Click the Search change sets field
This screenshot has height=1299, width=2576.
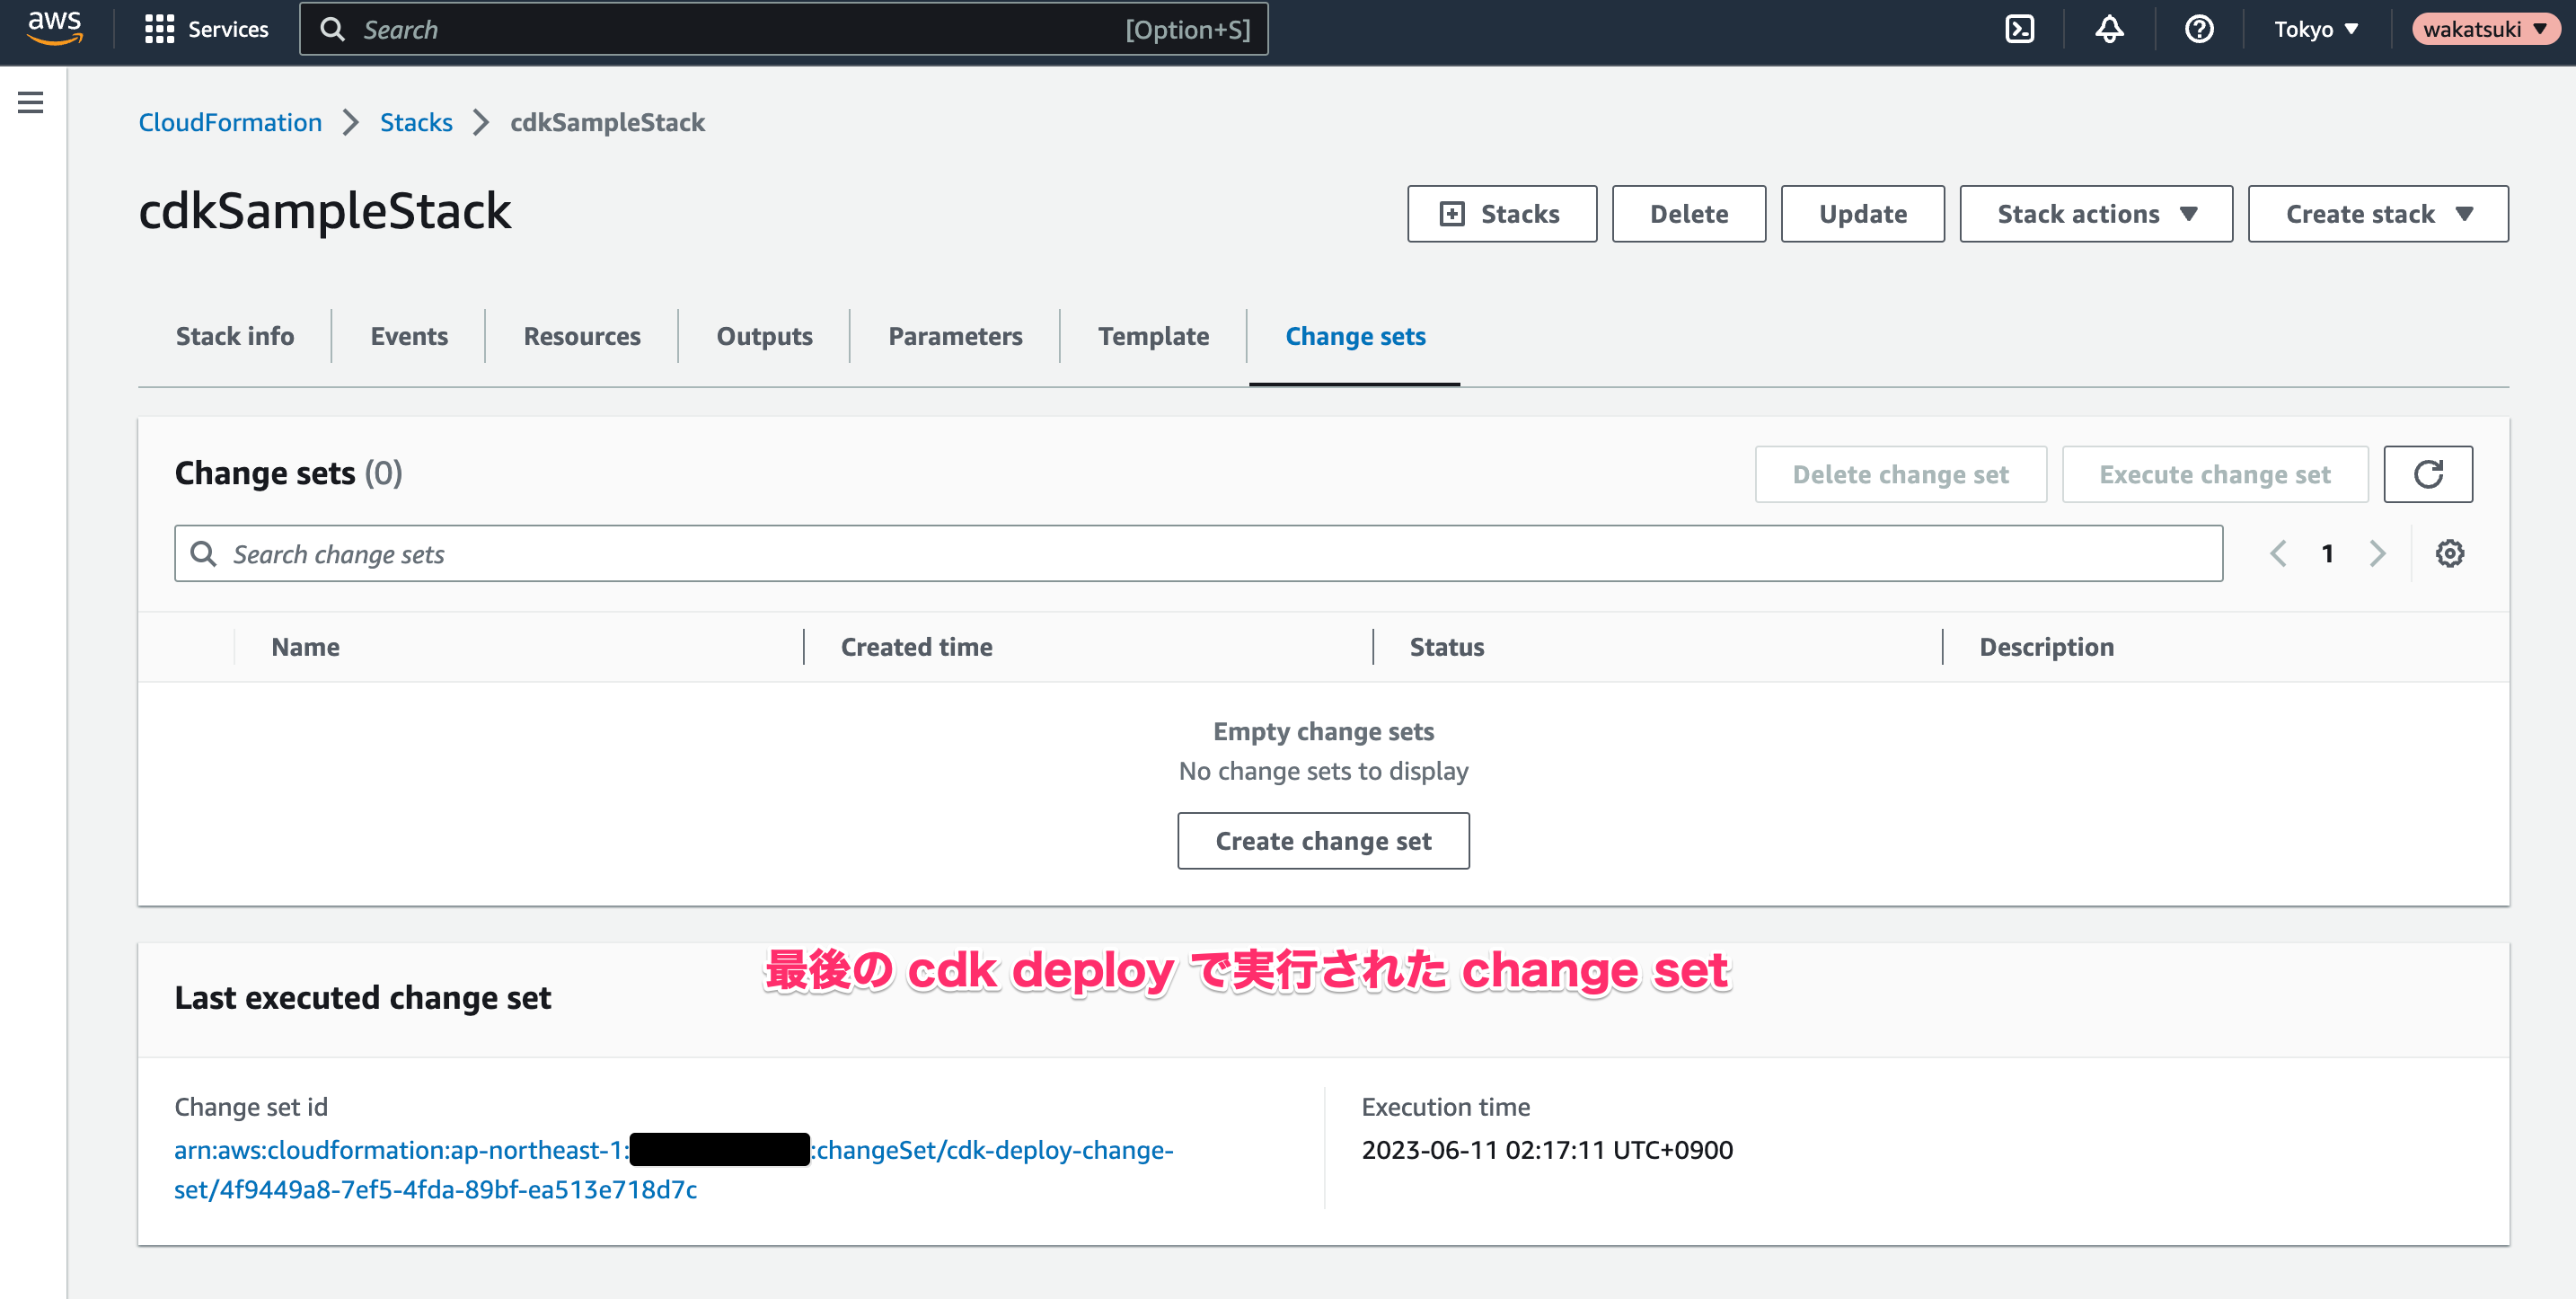click(x=700, y=553)
